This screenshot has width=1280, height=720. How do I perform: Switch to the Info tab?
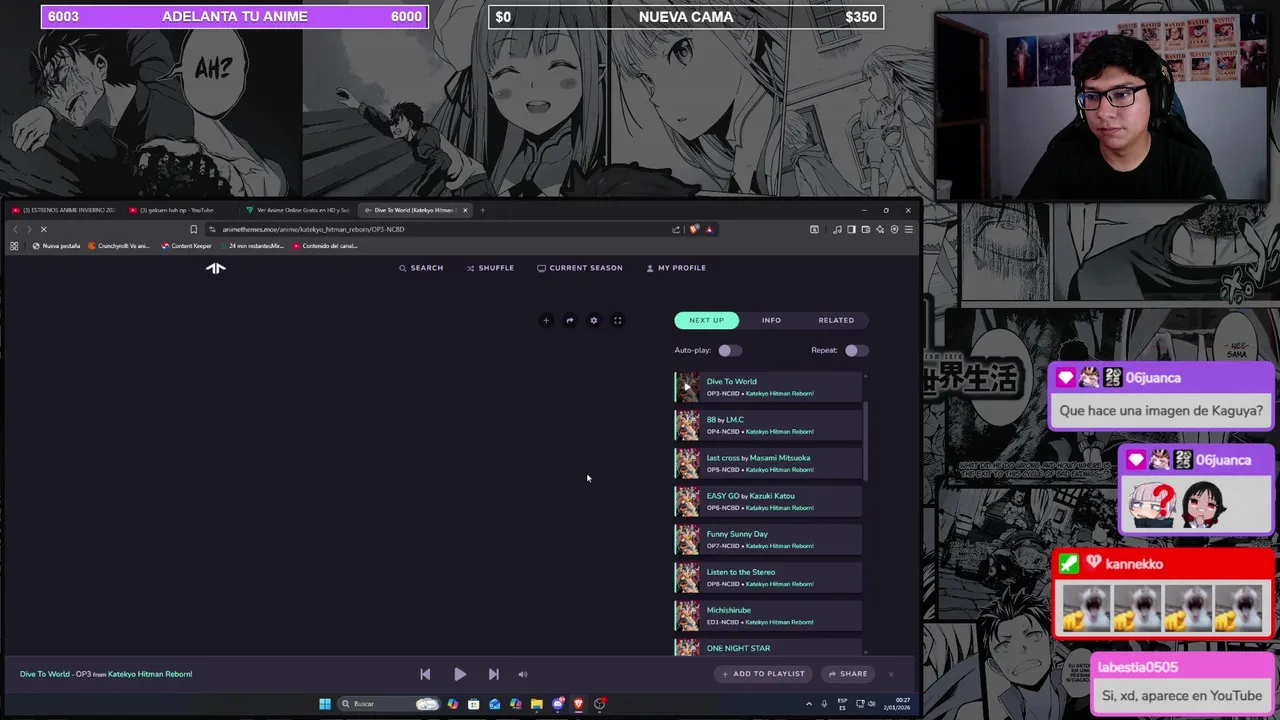click(771, 320)
